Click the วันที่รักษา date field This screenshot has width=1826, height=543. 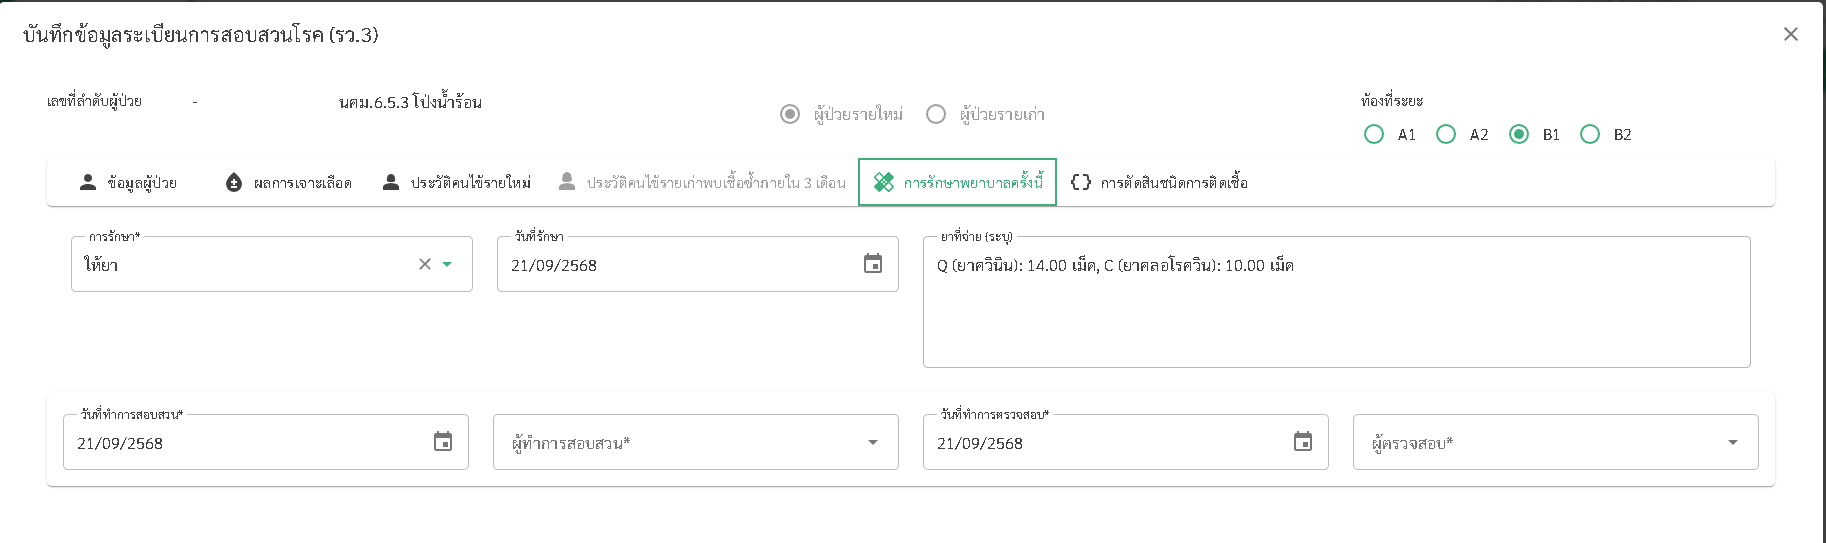[x=680, y=265]
